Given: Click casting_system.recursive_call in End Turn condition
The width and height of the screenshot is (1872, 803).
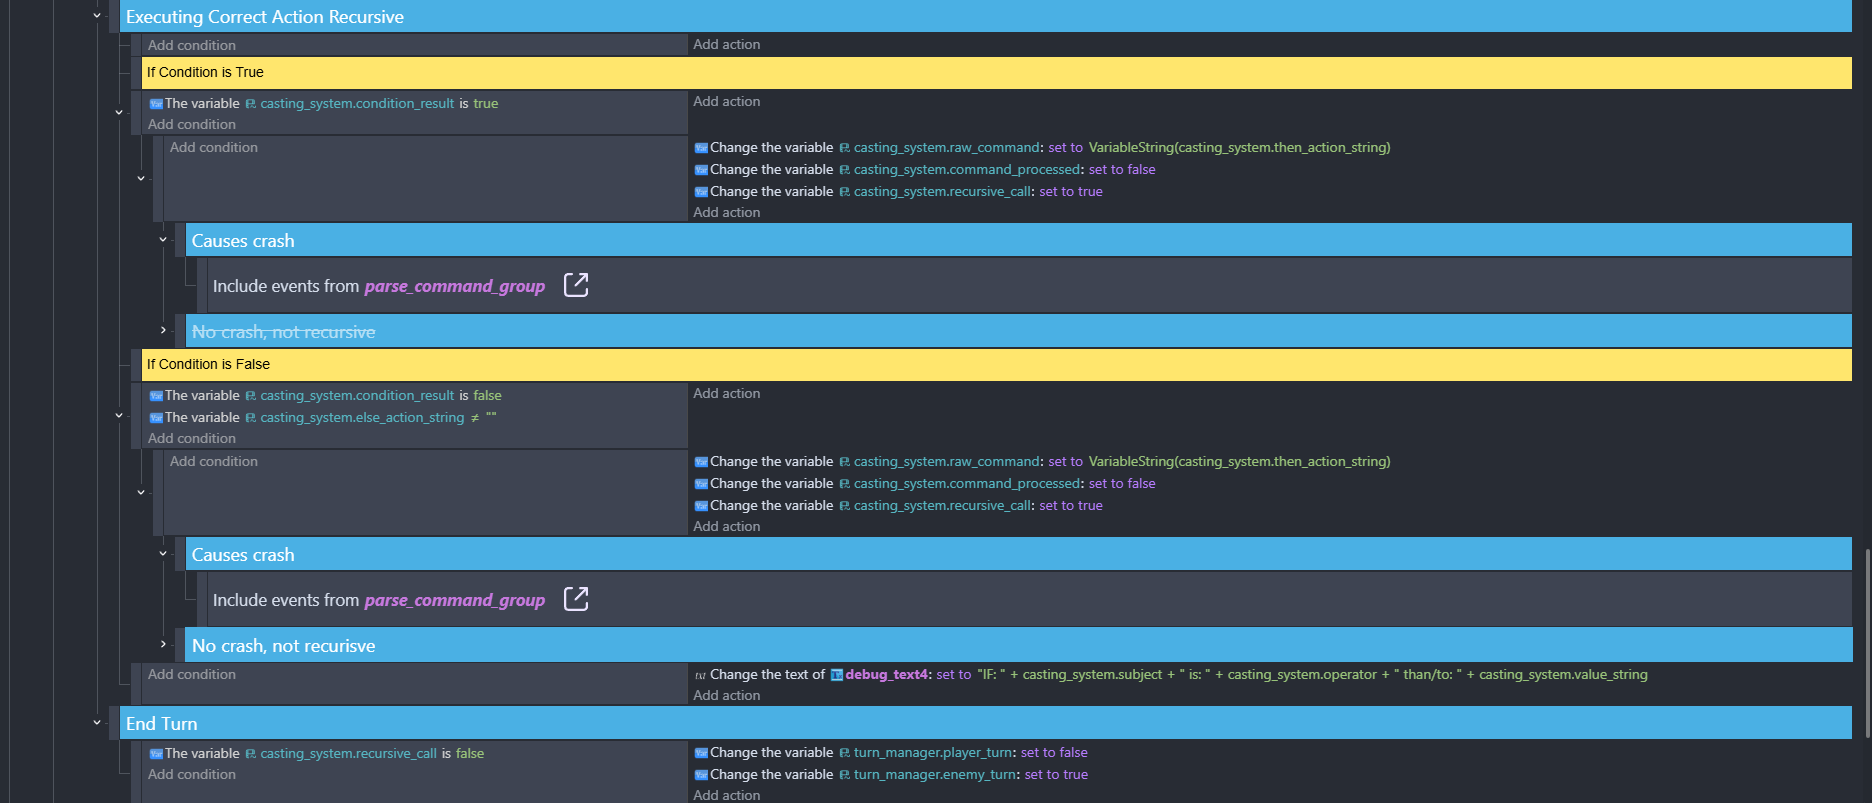Looking at the screenshot, I should coord(348,754).
